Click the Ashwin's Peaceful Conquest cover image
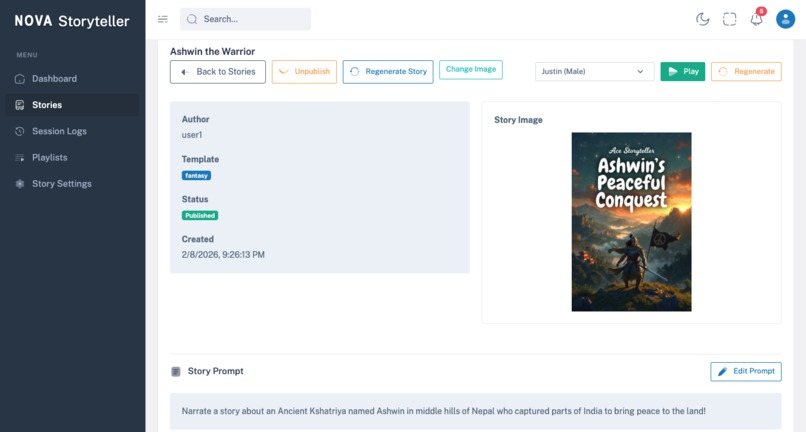 (631, 222)
